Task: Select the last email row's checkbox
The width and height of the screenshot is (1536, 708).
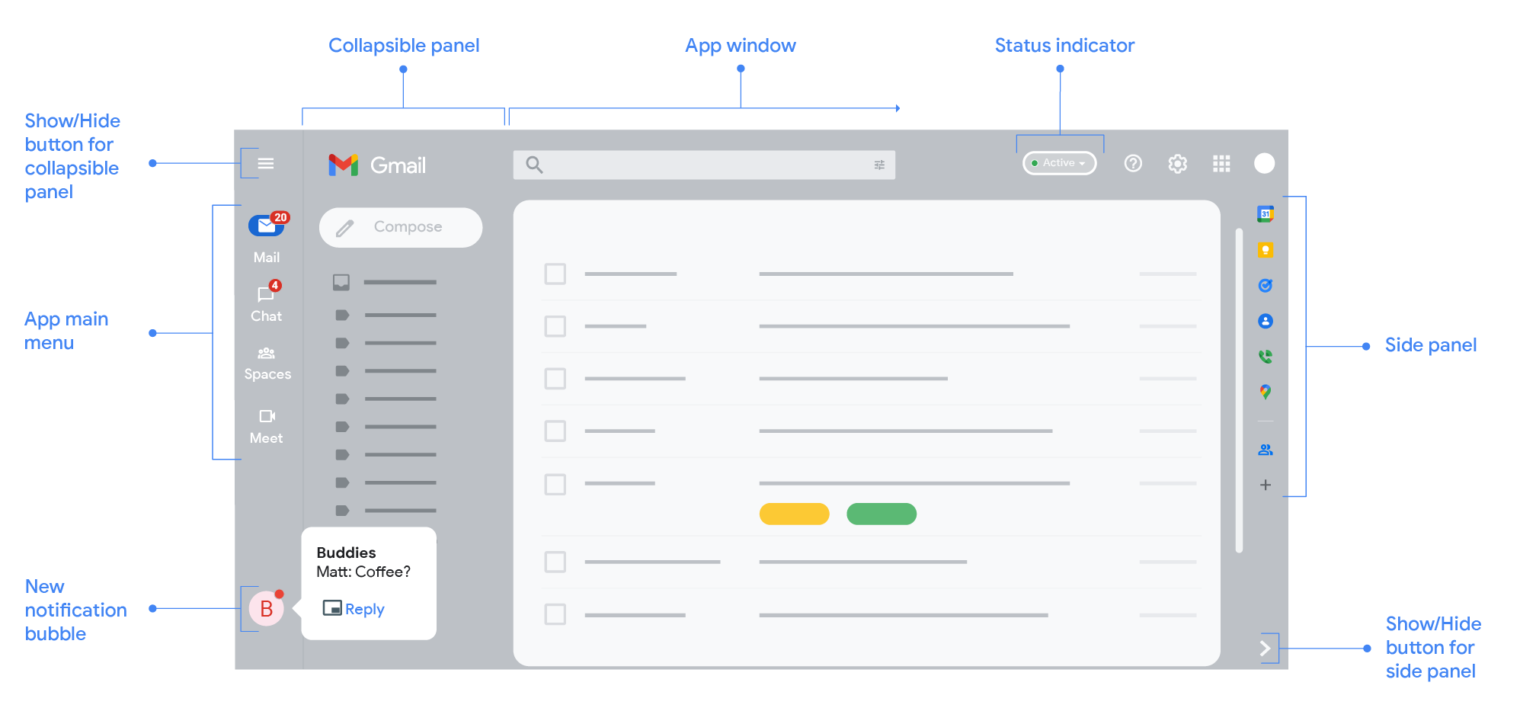Action: coord(555,615)
